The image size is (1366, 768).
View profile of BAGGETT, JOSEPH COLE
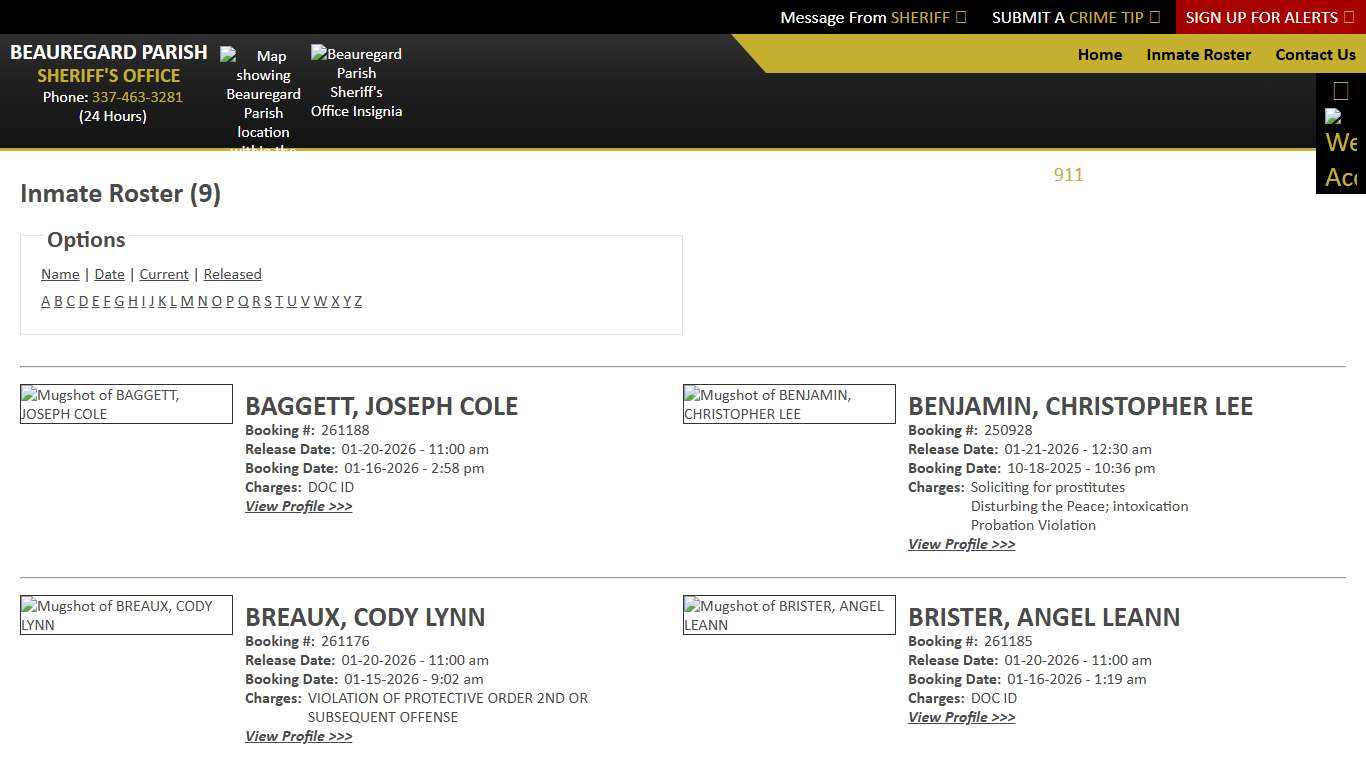[298, 506]
